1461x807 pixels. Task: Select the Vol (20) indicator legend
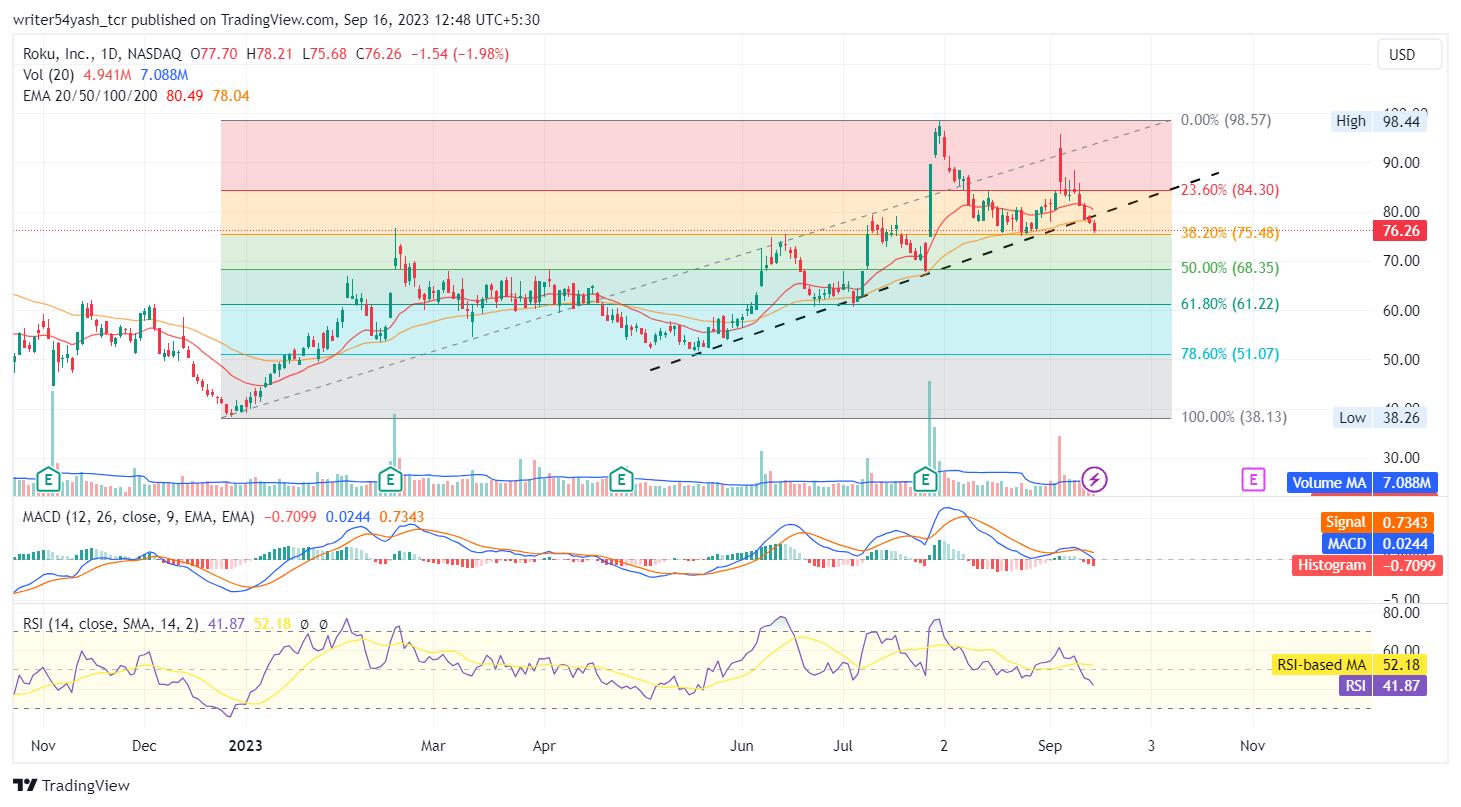[x=51, y=75]
